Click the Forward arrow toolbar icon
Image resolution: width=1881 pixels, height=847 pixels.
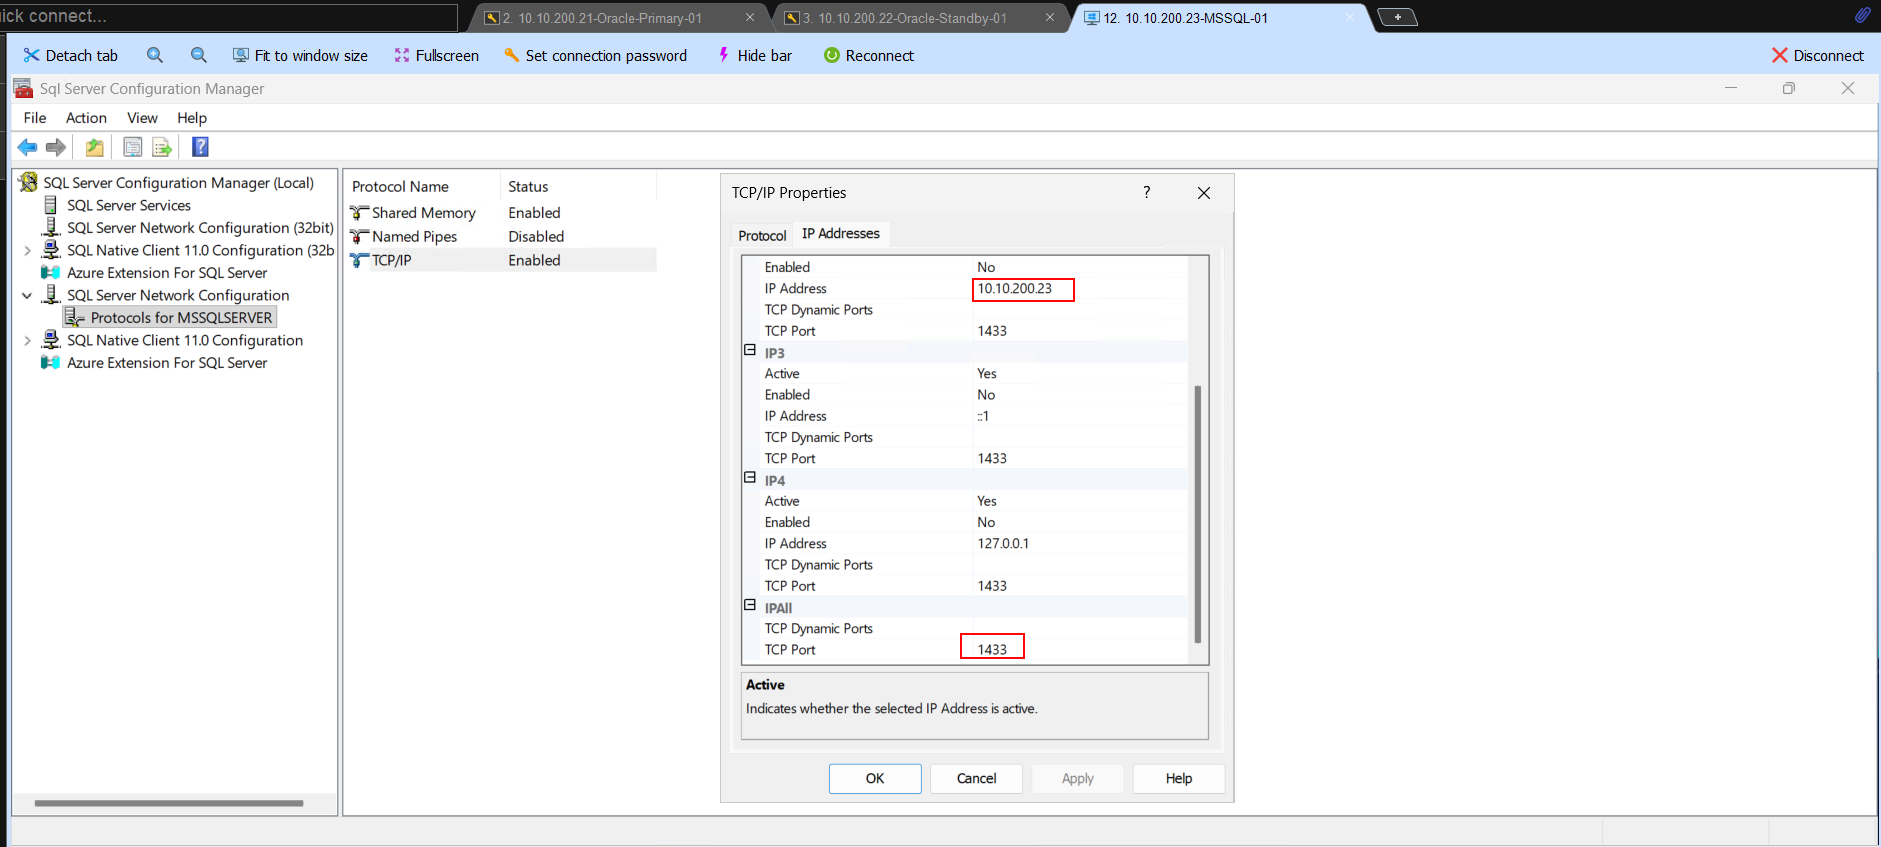point(56,147)
